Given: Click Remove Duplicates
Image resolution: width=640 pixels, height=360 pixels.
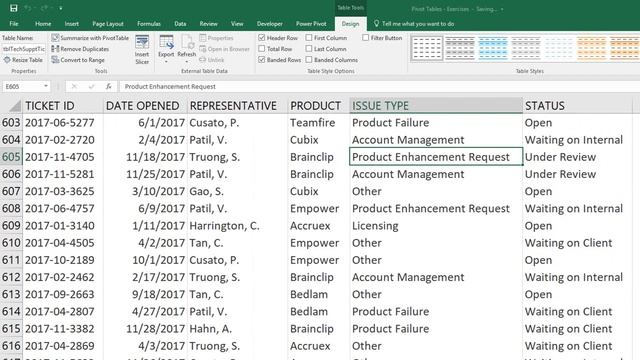Looking at the screenshot, I should point(80,49).
